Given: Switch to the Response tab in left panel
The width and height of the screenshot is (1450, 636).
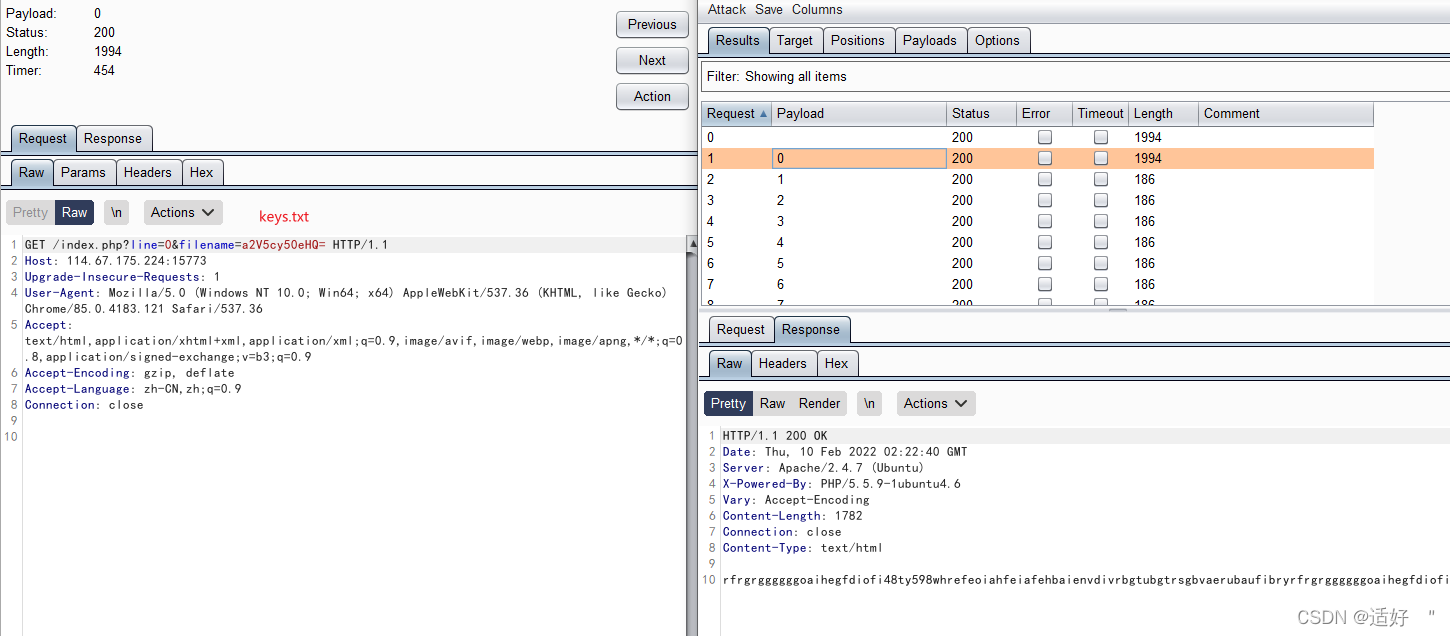Looking at the screenshot, I should point(113,138).
